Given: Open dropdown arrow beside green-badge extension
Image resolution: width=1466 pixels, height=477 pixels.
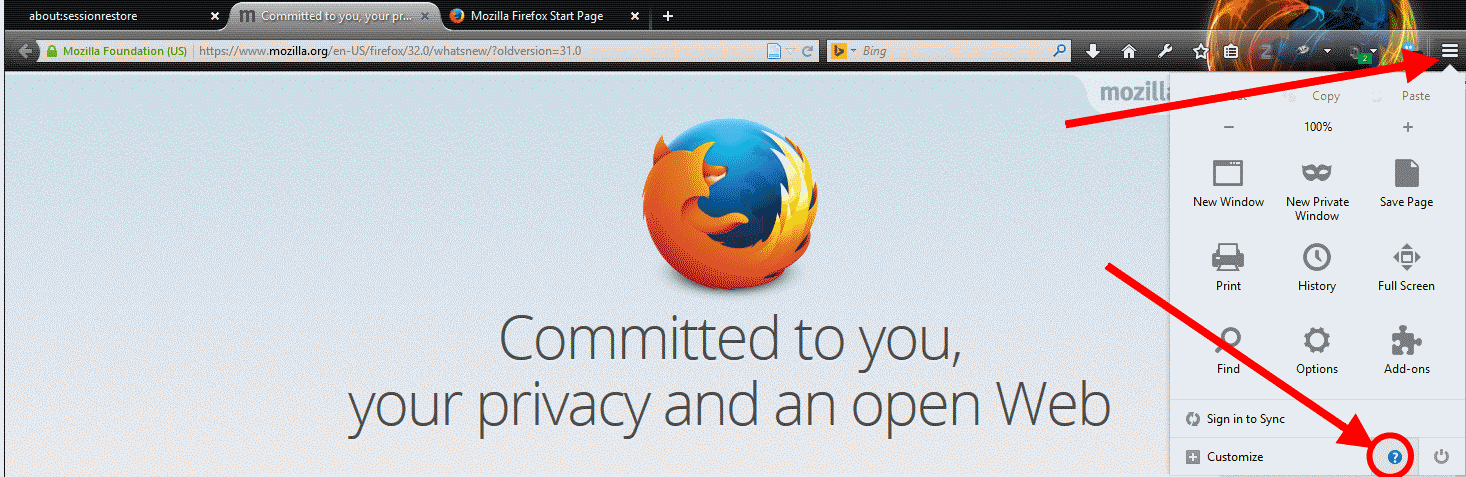Looking at the screenshot, I should click(1375, 51).
